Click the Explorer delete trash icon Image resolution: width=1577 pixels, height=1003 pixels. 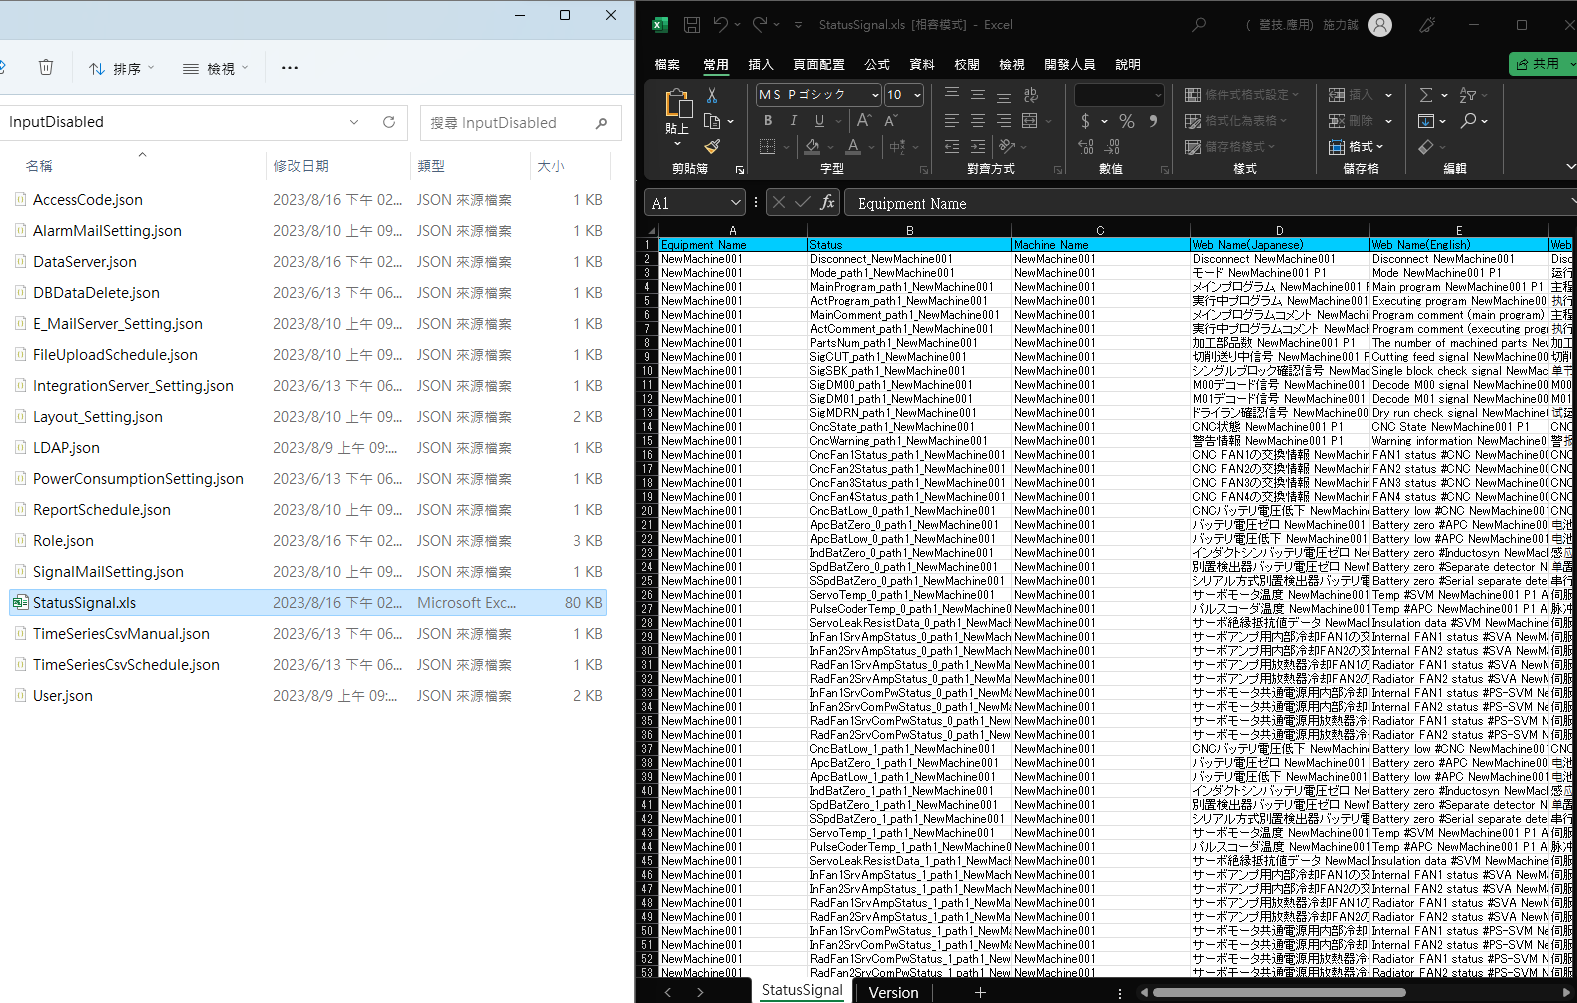[x=46, y=67]
